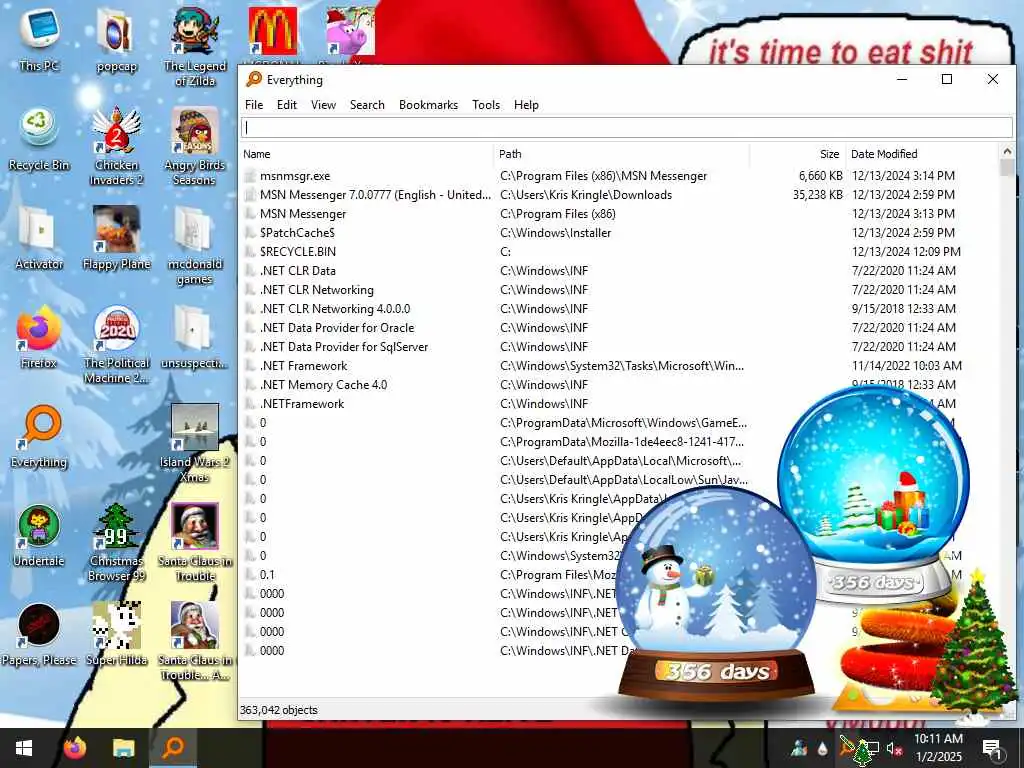Sort results by Name column

(367, 154)
